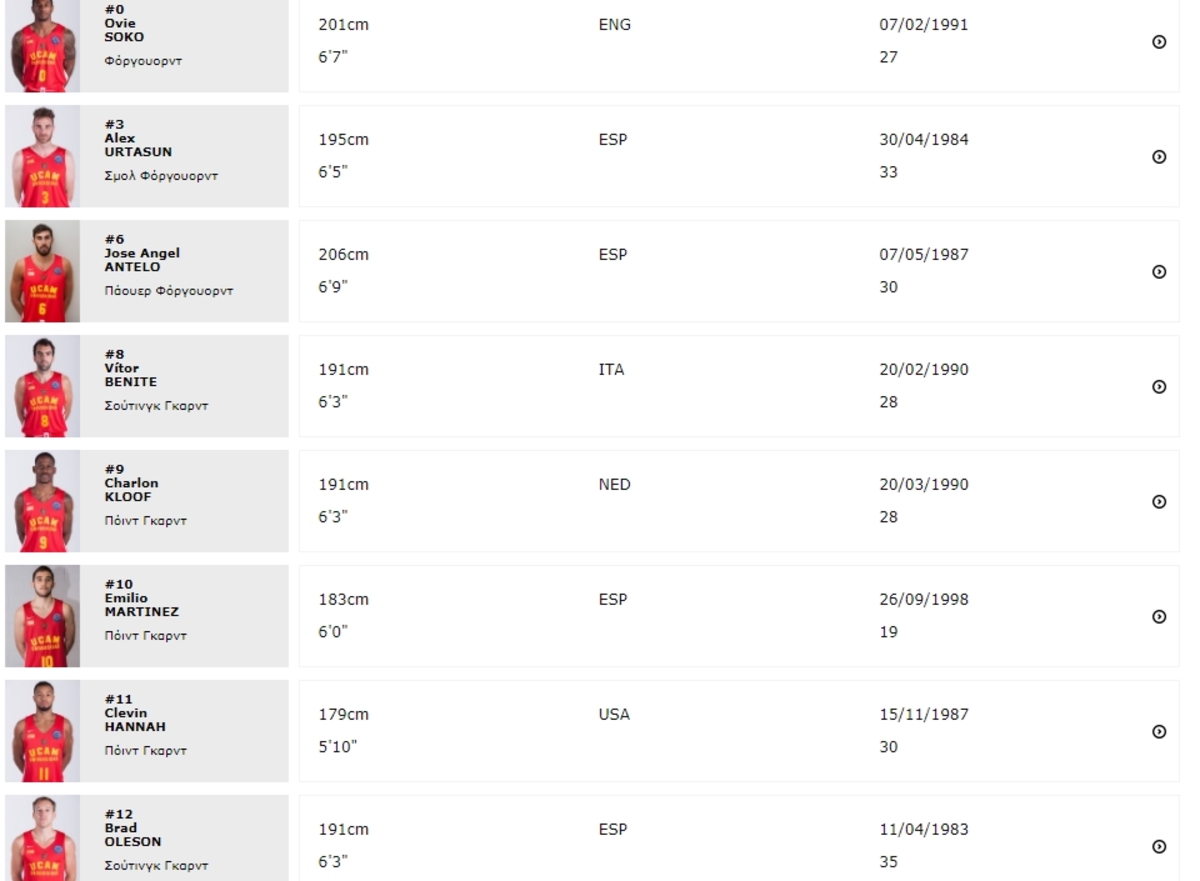Viewport: 1200px width, 881px height.
Task: Select Charlon Kloof's player photo
Action: click(42, 501)
